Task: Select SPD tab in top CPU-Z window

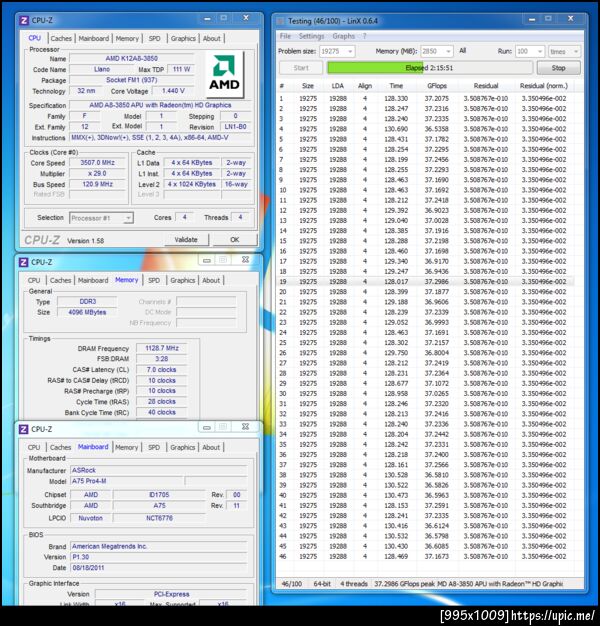Action: click(154, 38)
